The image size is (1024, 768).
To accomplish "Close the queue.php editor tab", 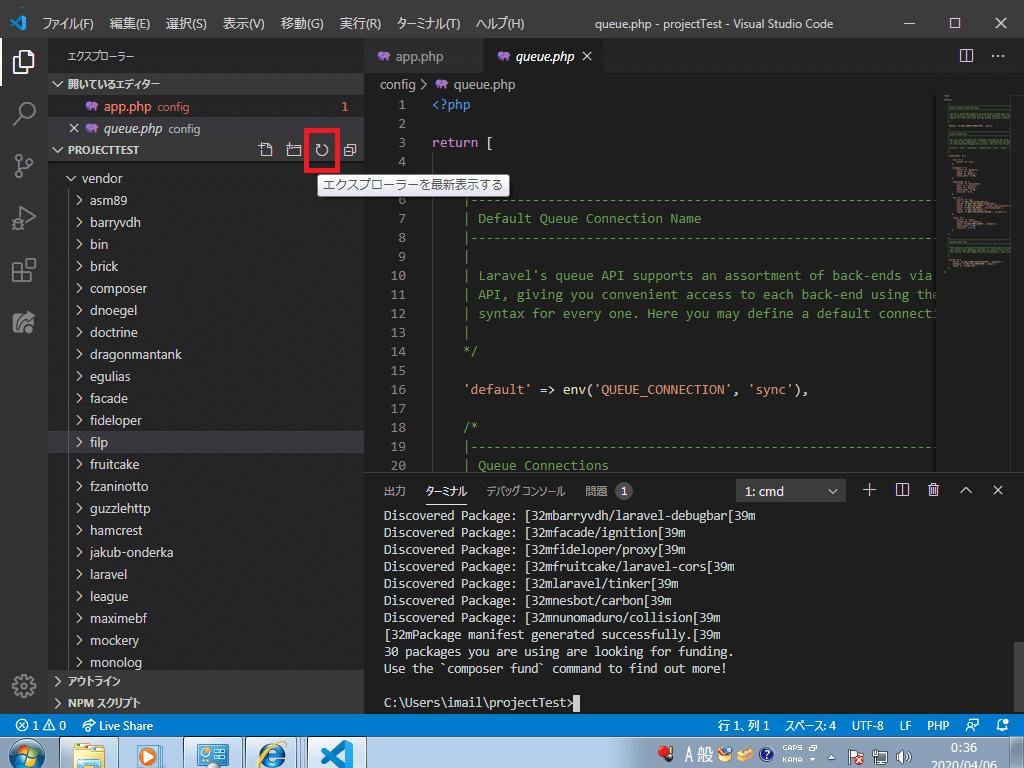I will [x=587, y=56].
